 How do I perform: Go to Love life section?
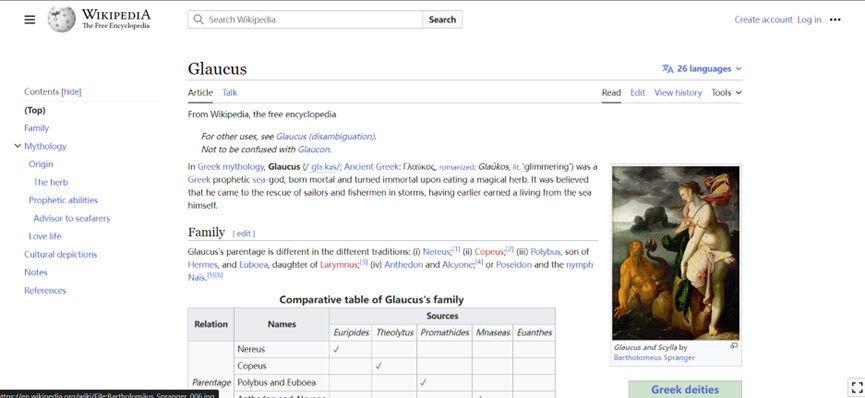click(45, 236)
